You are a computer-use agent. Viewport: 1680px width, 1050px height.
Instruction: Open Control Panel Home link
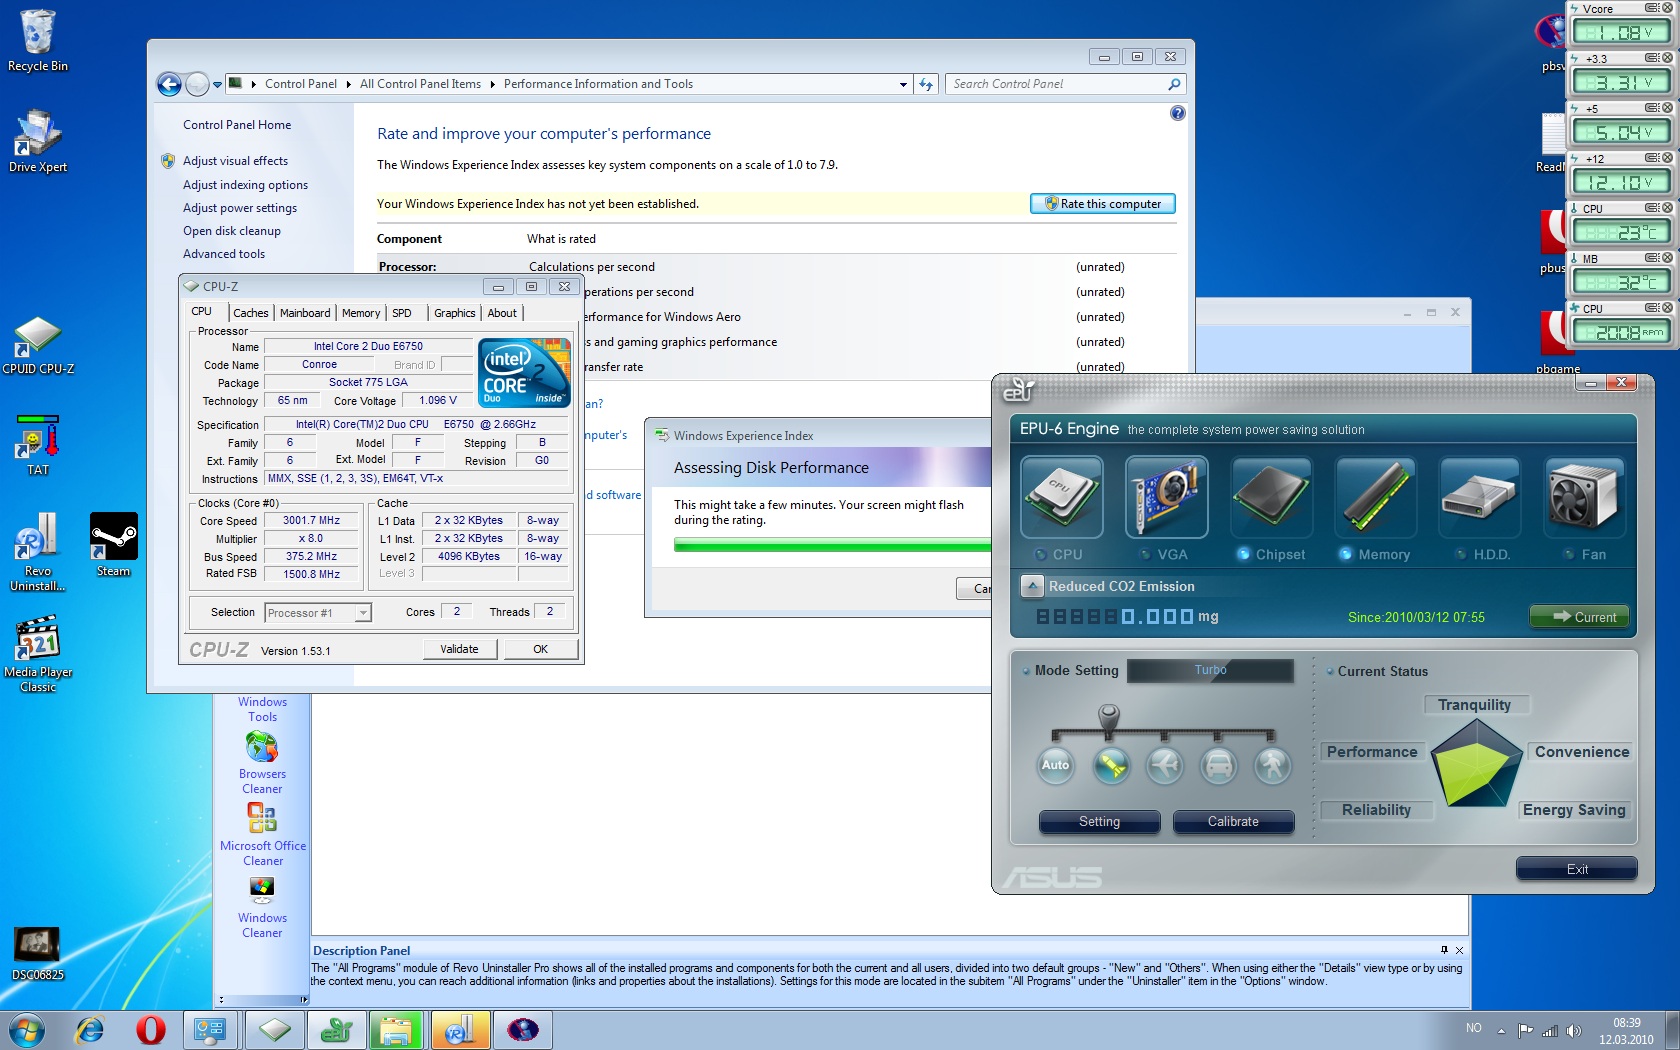click(237, 125)
